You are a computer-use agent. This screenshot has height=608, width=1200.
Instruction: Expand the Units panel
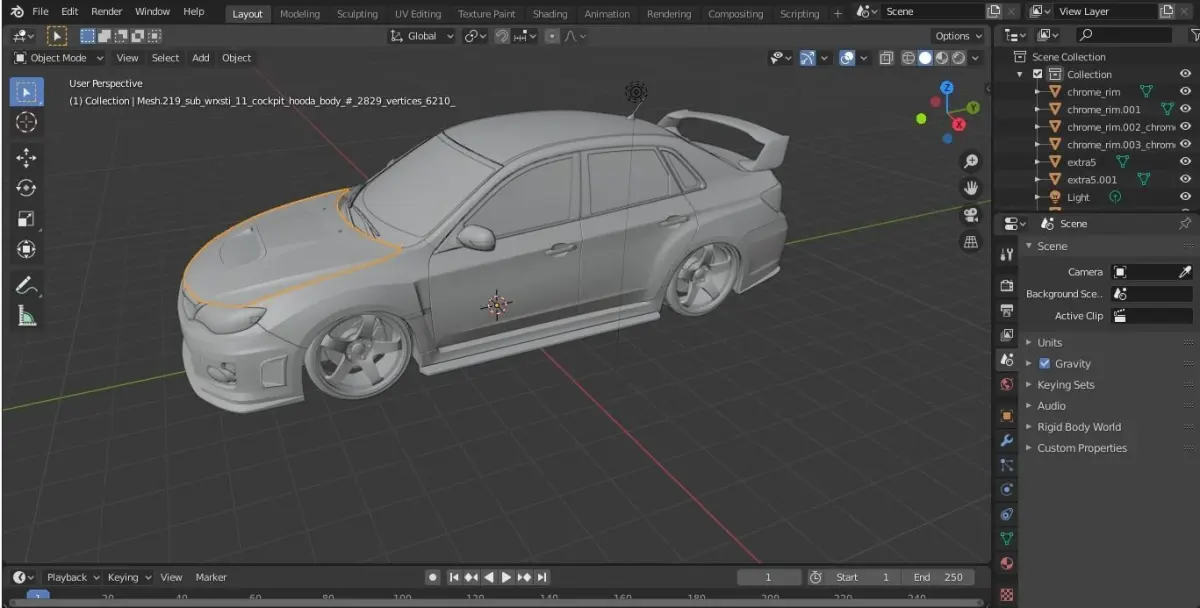[x=1050, y=343]
